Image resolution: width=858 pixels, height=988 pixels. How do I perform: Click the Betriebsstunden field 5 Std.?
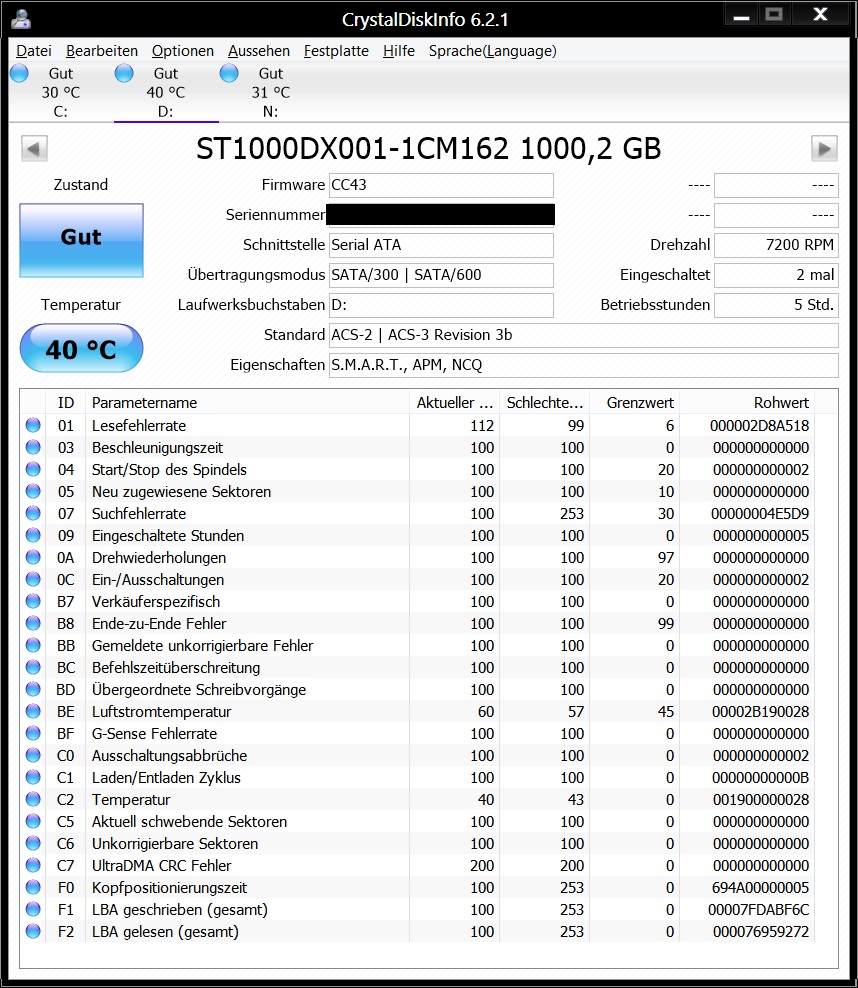point(776,305)
